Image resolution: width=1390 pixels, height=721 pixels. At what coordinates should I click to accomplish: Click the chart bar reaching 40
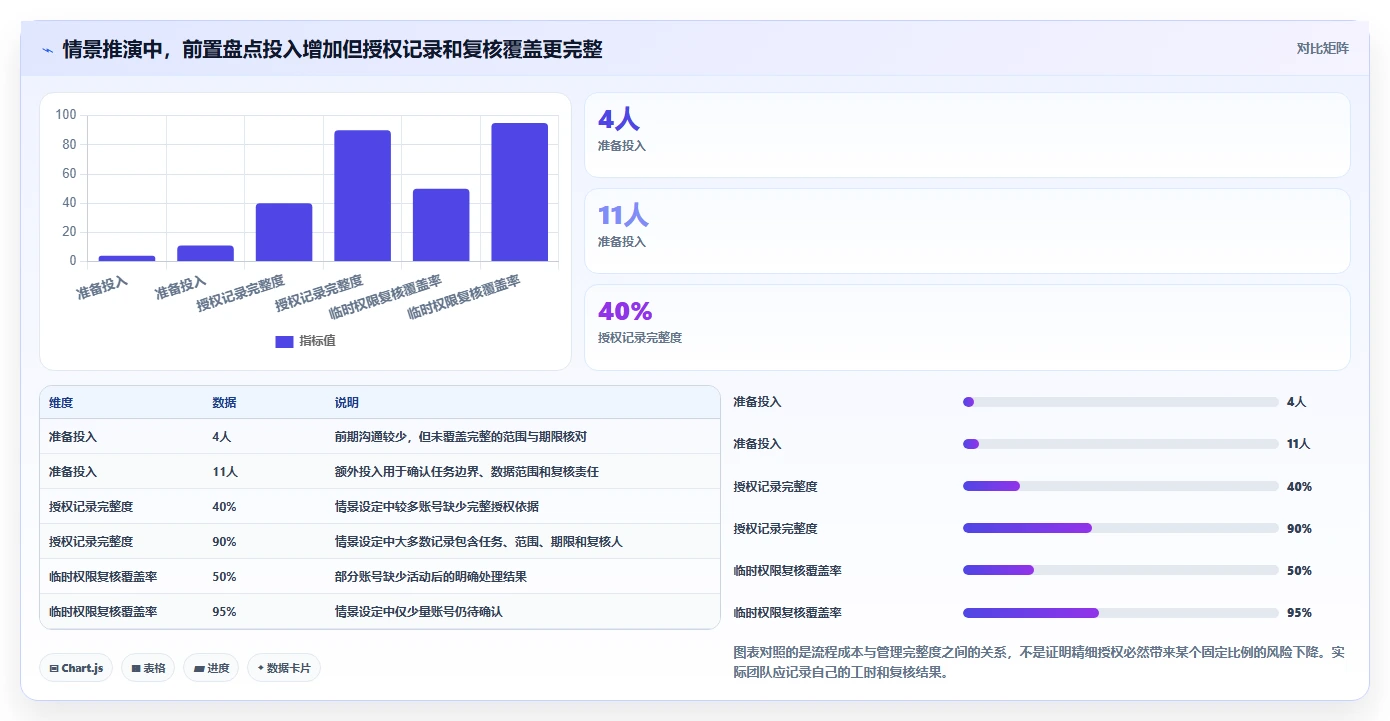[284, 232]
